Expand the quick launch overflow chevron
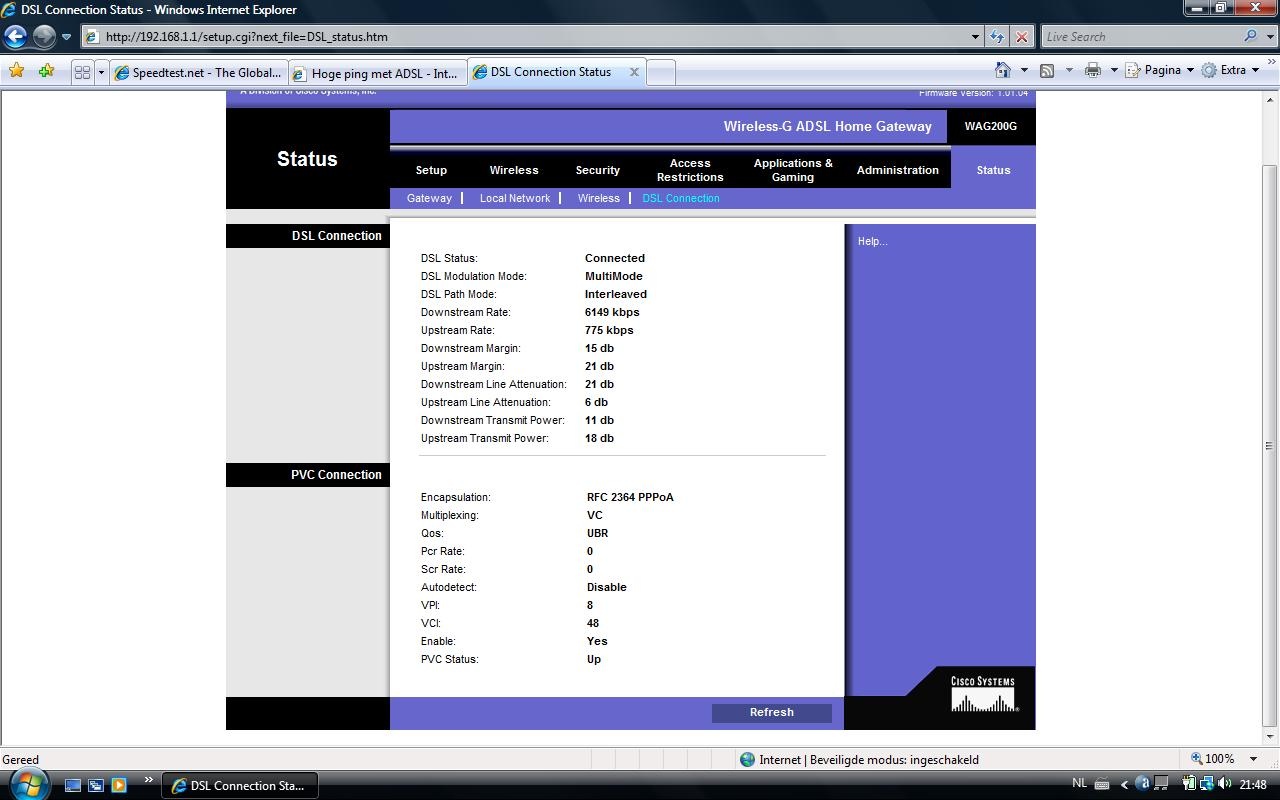The height and width of the screenshot is (800, 1280). 149,781
